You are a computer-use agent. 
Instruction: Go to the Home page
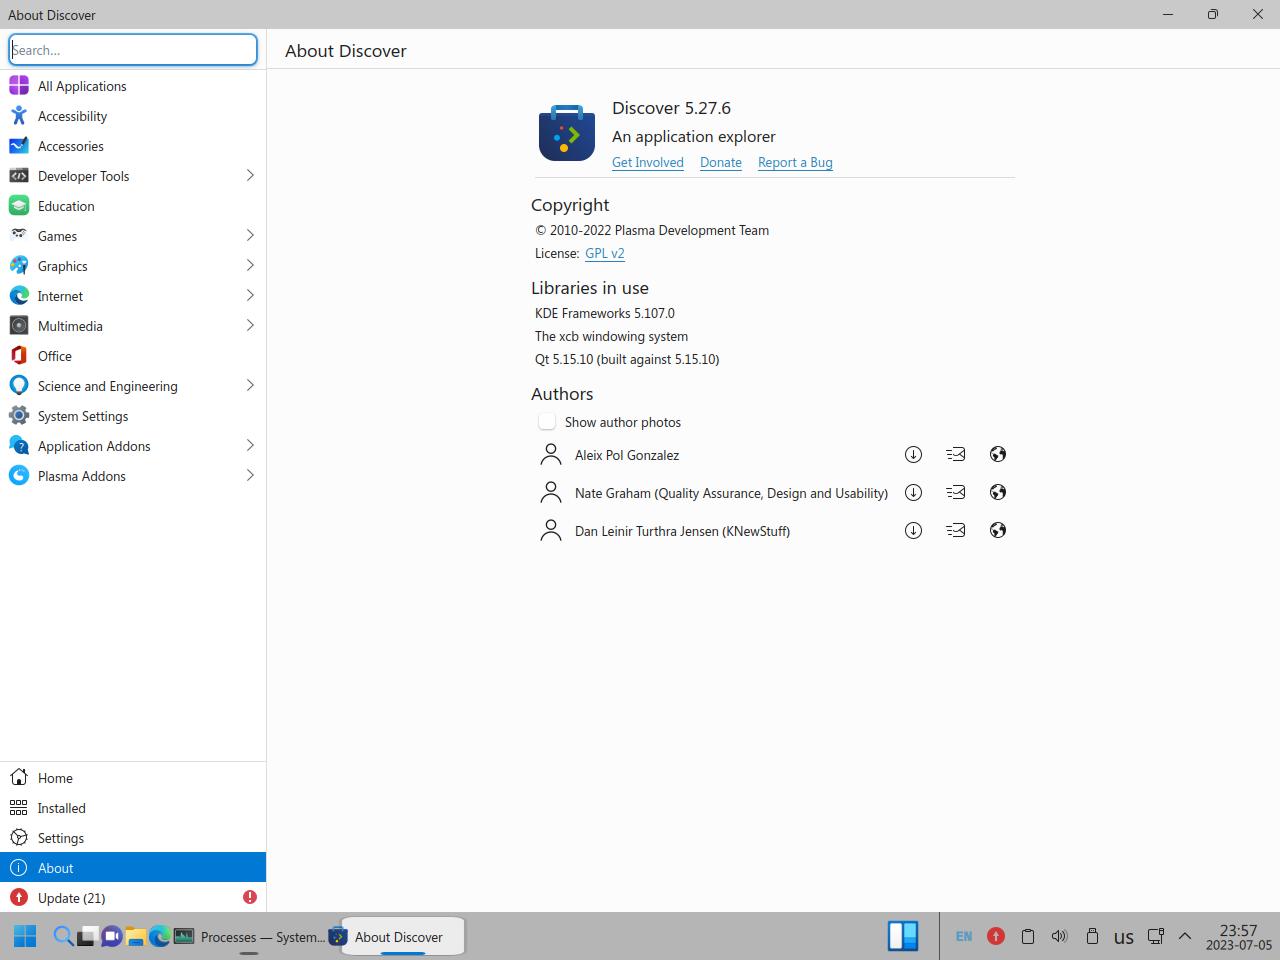[x=133, y=778]
